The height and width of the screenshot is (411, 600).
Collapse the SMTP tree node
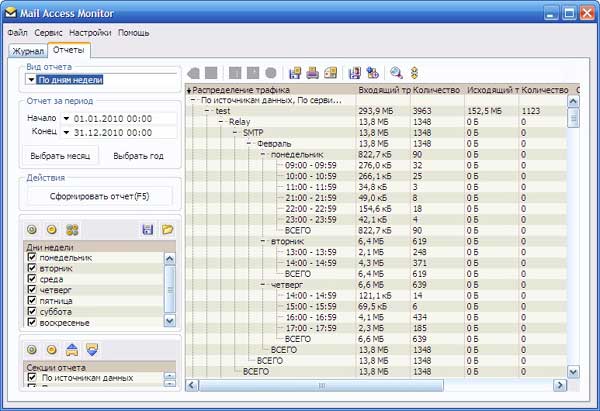click(235, 132)
